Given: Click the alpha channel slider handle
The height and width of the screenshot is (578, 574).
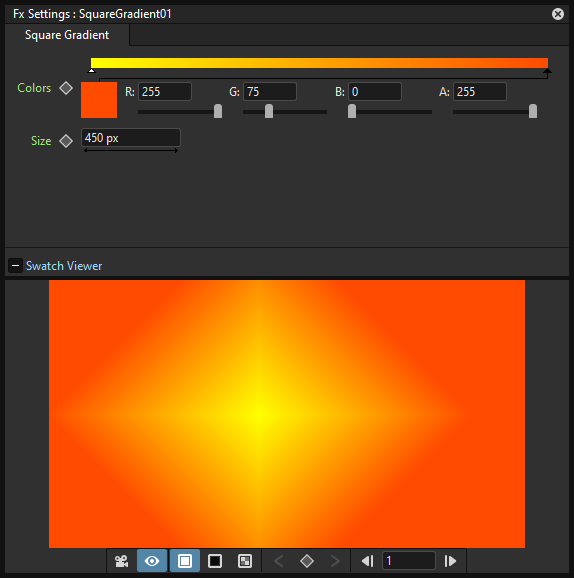Looking at the screenshot, I should click(533, 111).
